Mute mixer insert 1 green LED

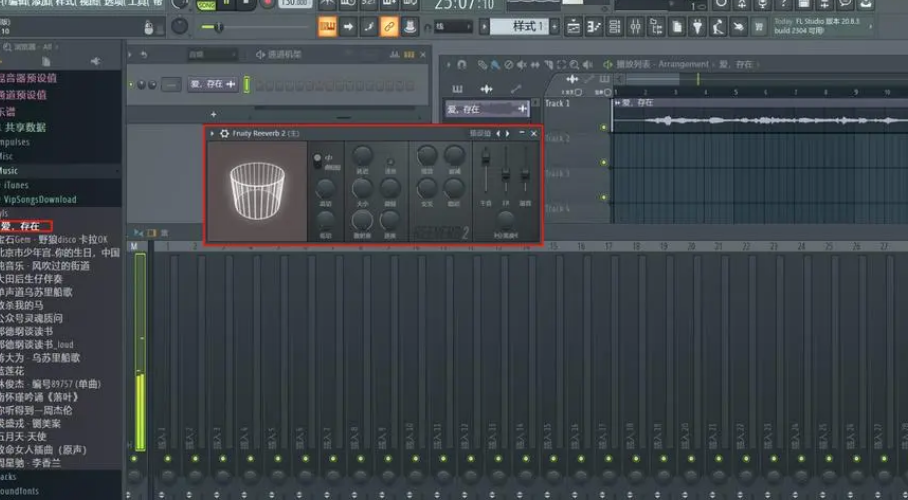point(168,458)
